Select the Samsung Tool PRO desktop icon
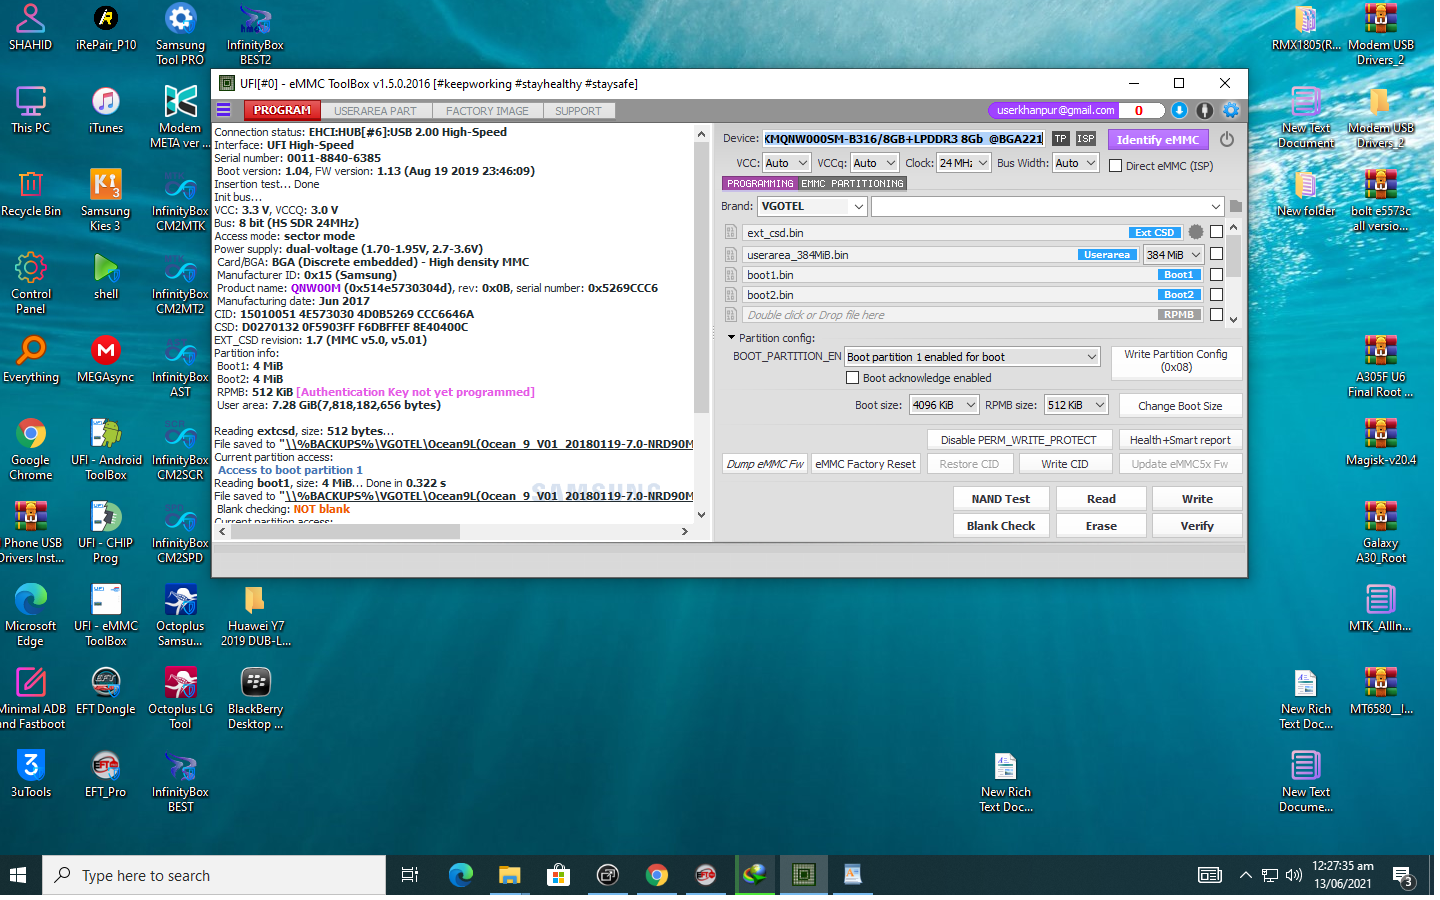Screen dimensions: 1440x900 [181, 35]
